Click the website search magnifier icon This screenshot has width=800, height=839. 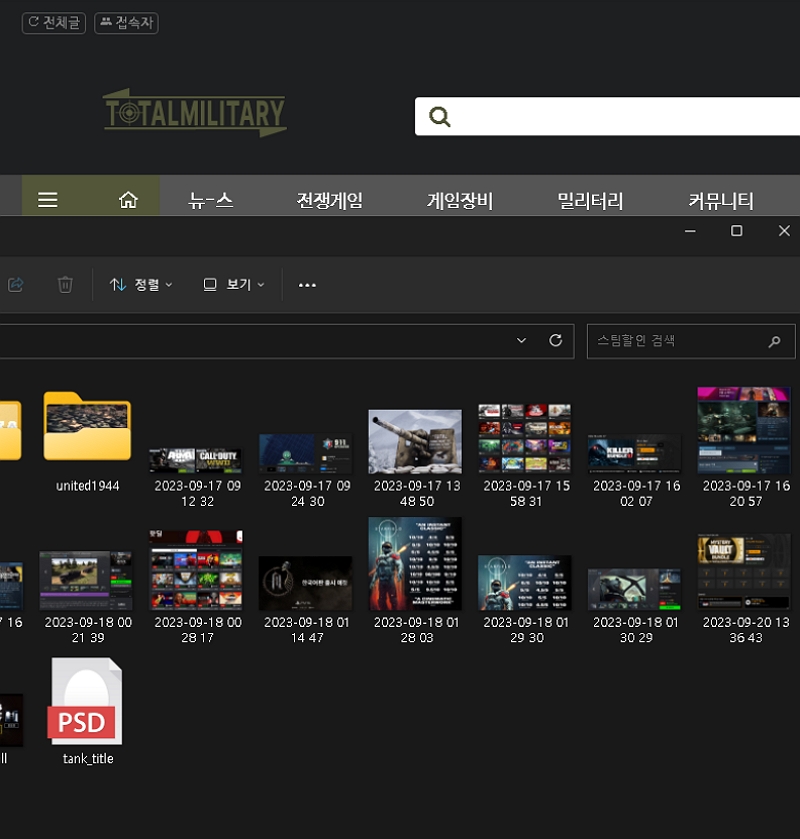click(x=440, y=116)
